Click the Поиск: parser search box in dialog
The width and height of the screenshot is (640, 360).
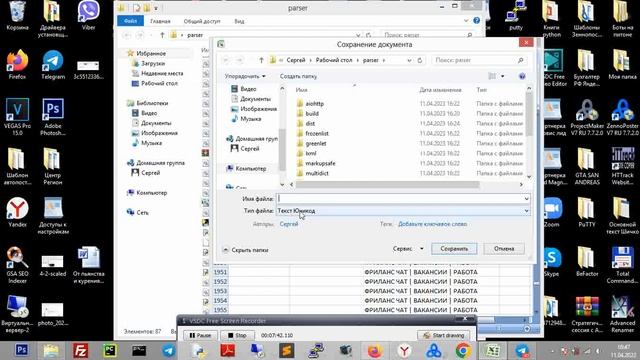point(479,60)
